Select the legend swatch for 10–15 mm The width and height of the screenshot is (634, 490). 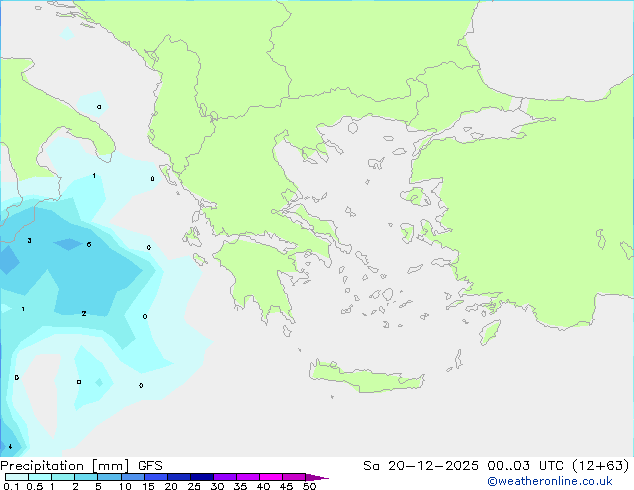click(132, 477)
